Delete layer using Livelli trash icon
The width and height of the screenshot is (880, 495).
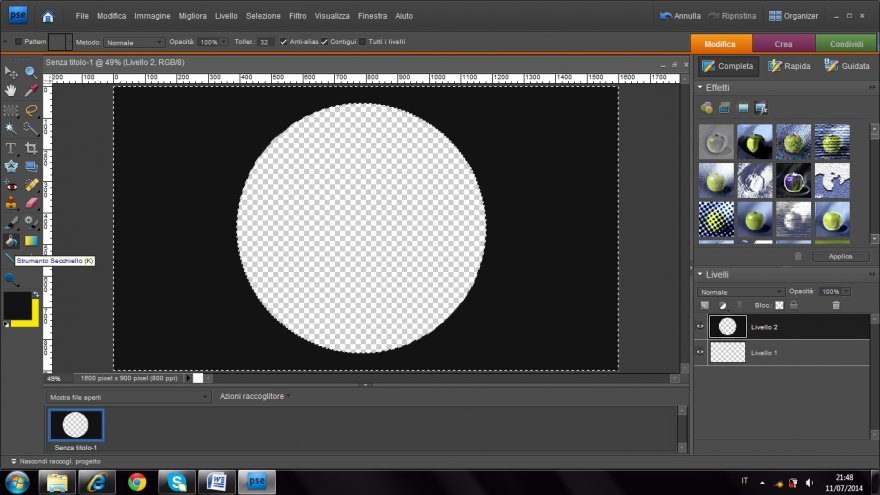836,305
